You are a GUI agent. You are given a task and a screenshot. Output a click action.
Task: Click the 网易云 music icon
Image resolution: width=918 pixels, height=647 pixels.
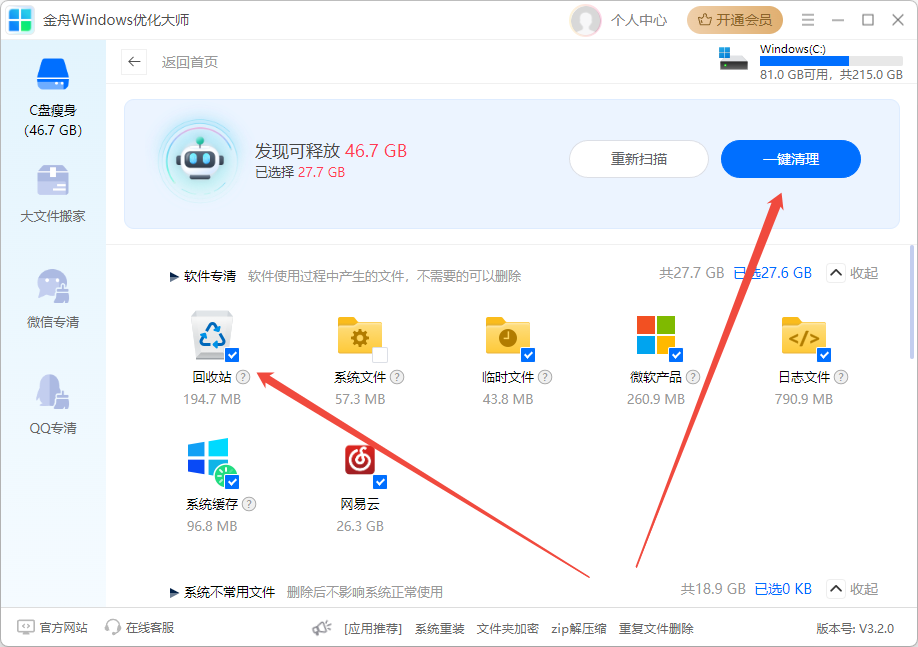(359, 460)
